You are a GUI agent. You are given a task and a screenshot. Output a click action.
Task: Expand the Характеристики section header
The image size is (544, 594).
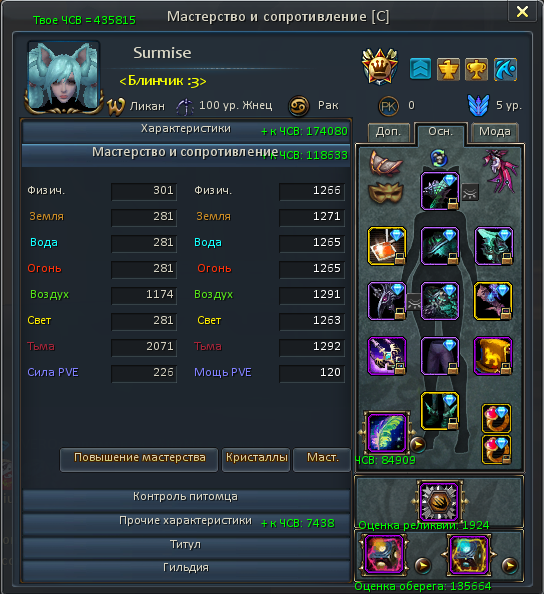[186, 131]
